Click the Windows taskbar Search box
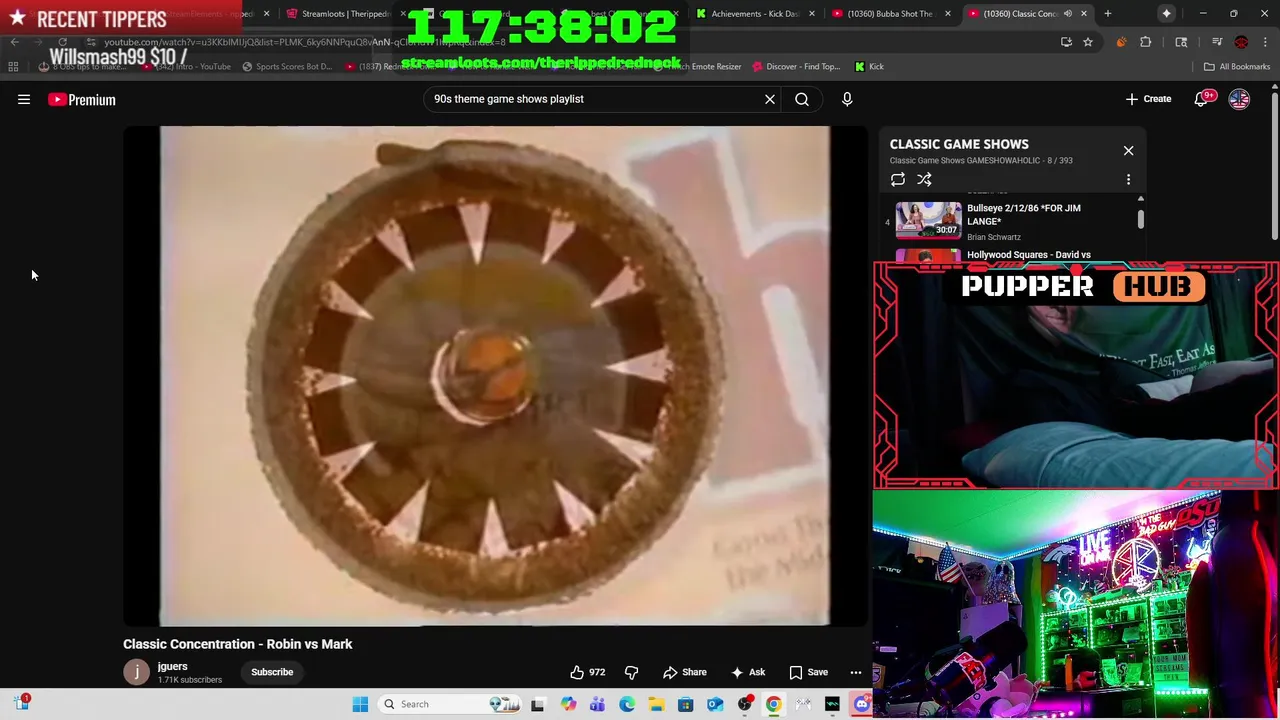1280x720 pixels. tap(448, 704)
